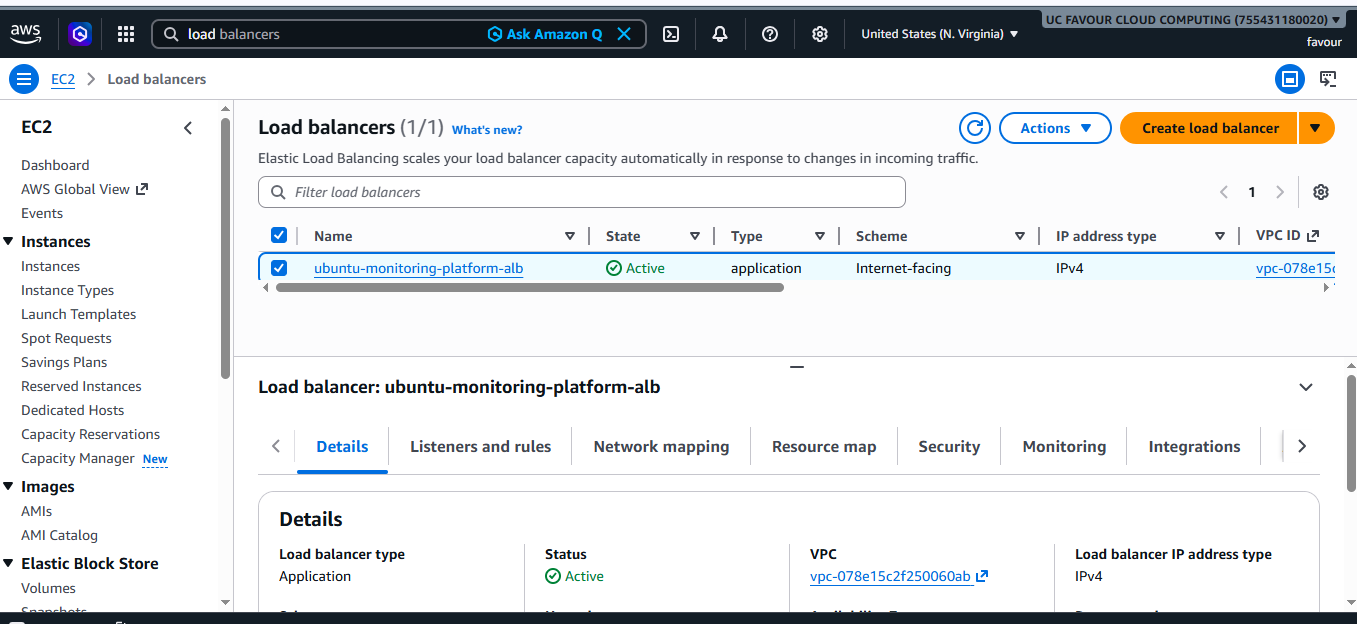Switch to the Security tab
The height and width of the screenshot is (624, 1357).
(x=949, y=447)
